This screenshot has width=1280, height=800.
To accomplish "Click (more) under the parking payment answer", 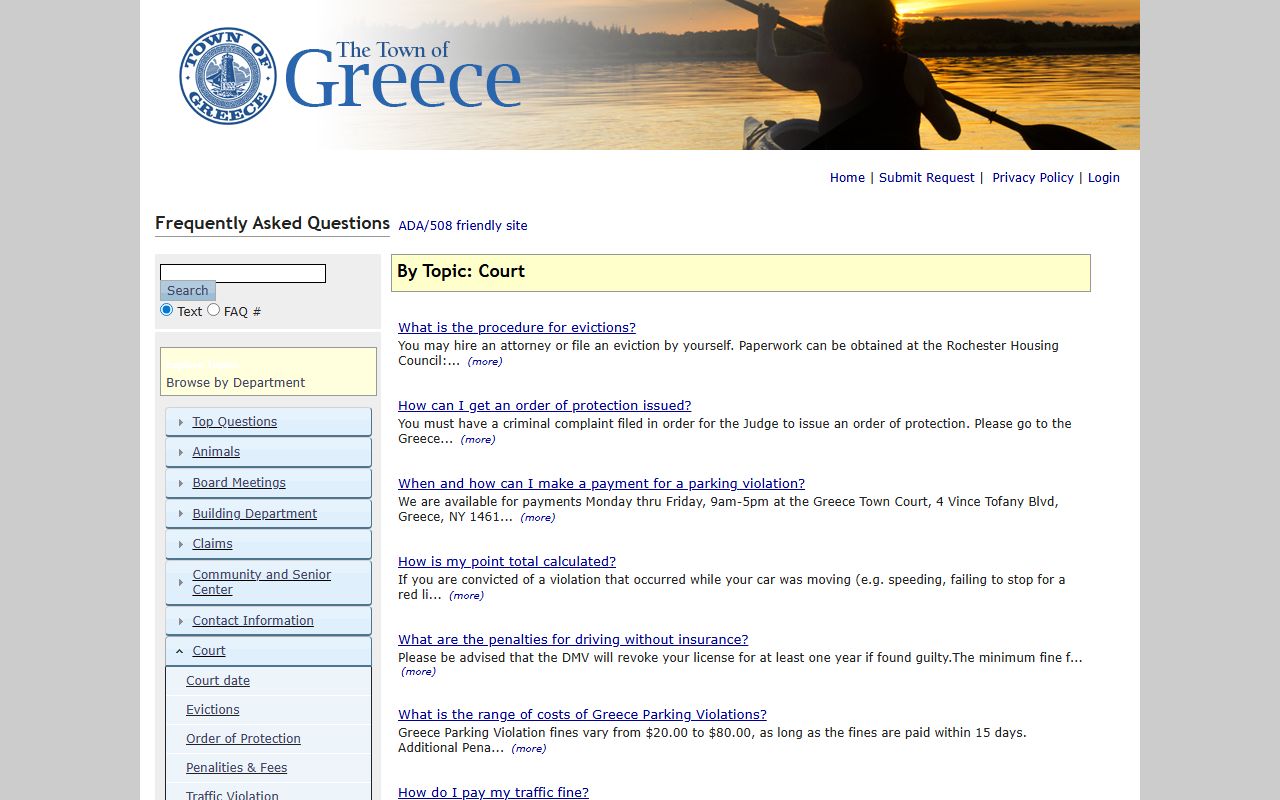I will [x=537, y=518].
